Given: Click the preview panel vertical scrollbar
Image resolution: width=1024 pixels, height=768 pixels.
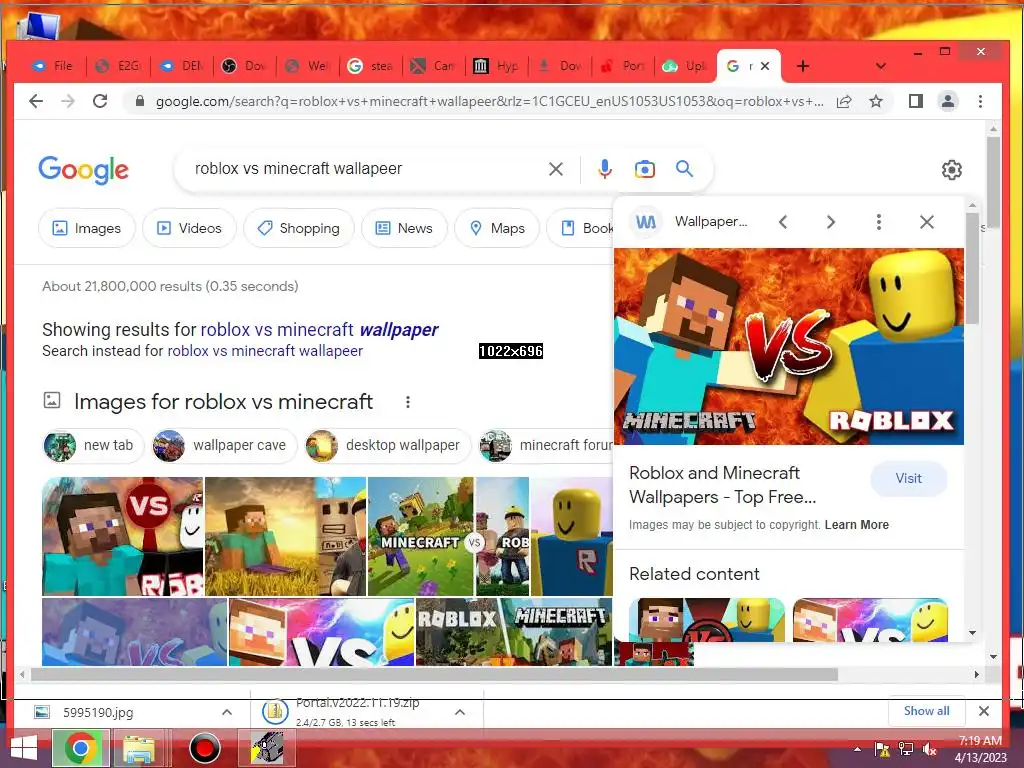Looking at the screenshot, I should point(972,268).
